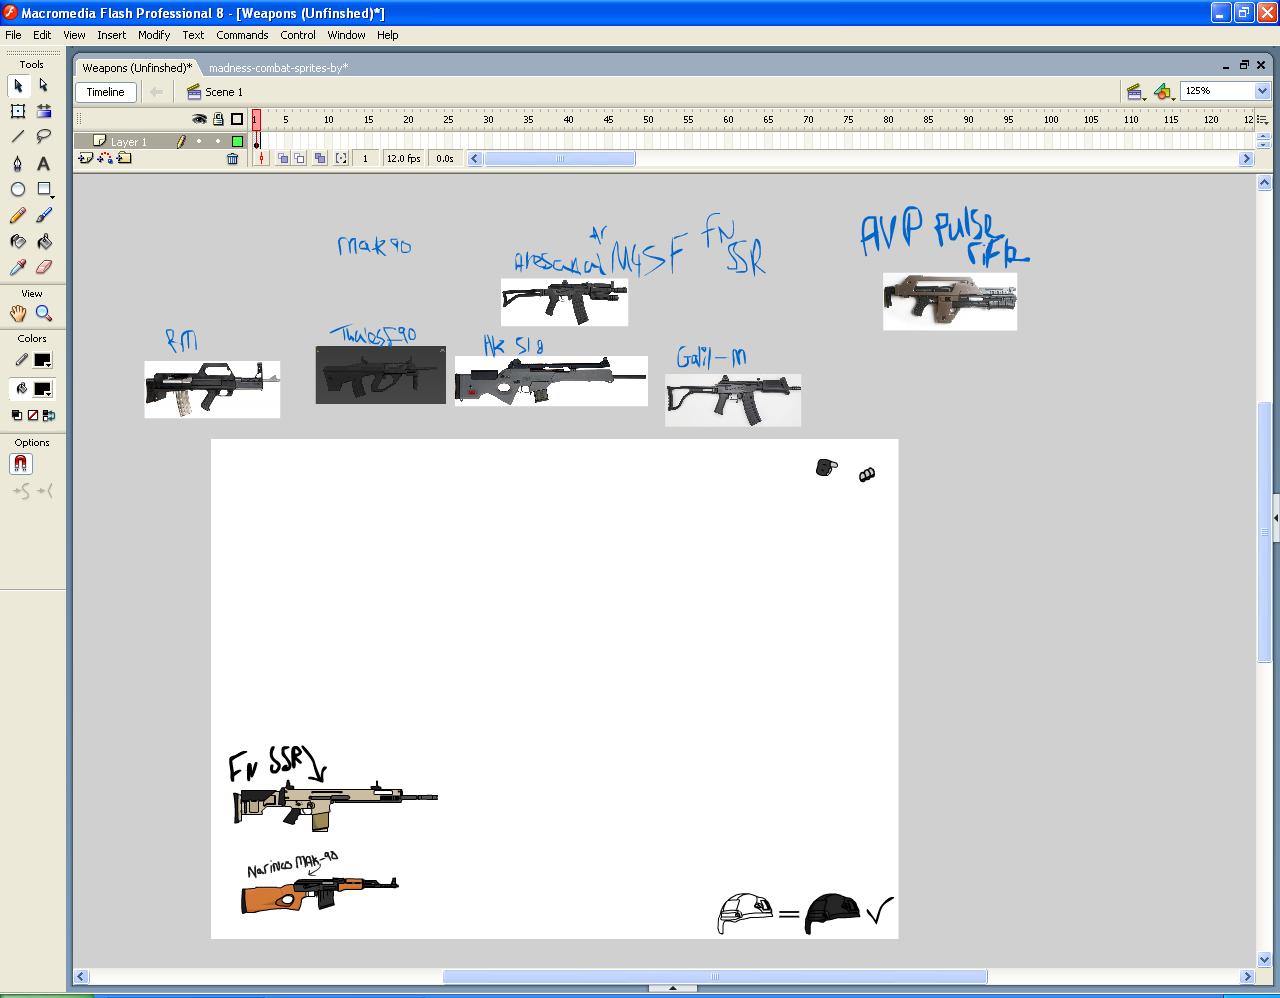Toggle Layer 1 green outline square

point(237,142)
